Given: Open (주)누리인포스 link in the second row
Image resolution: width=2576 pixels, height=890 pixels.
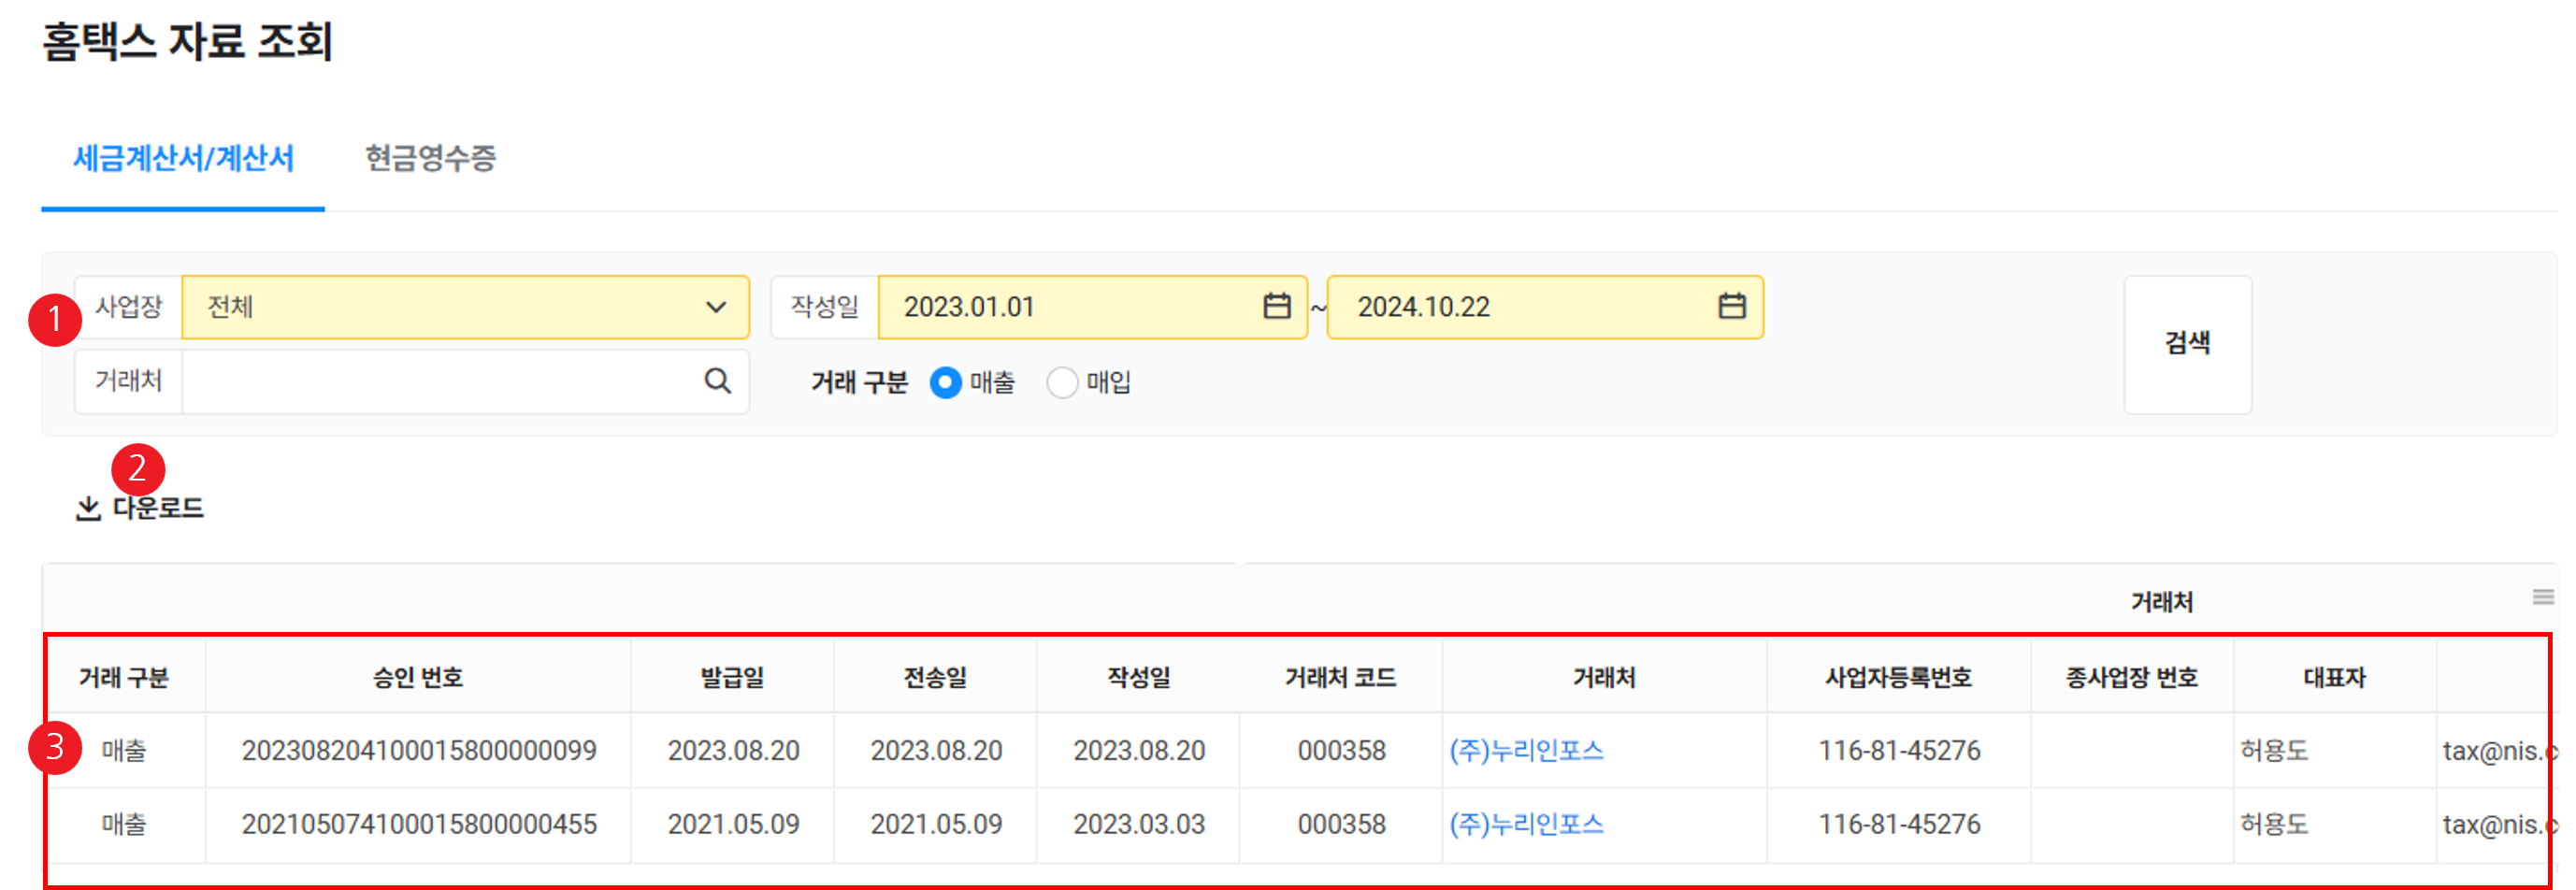Looking at the screenshot, I should pos(1526,824).
